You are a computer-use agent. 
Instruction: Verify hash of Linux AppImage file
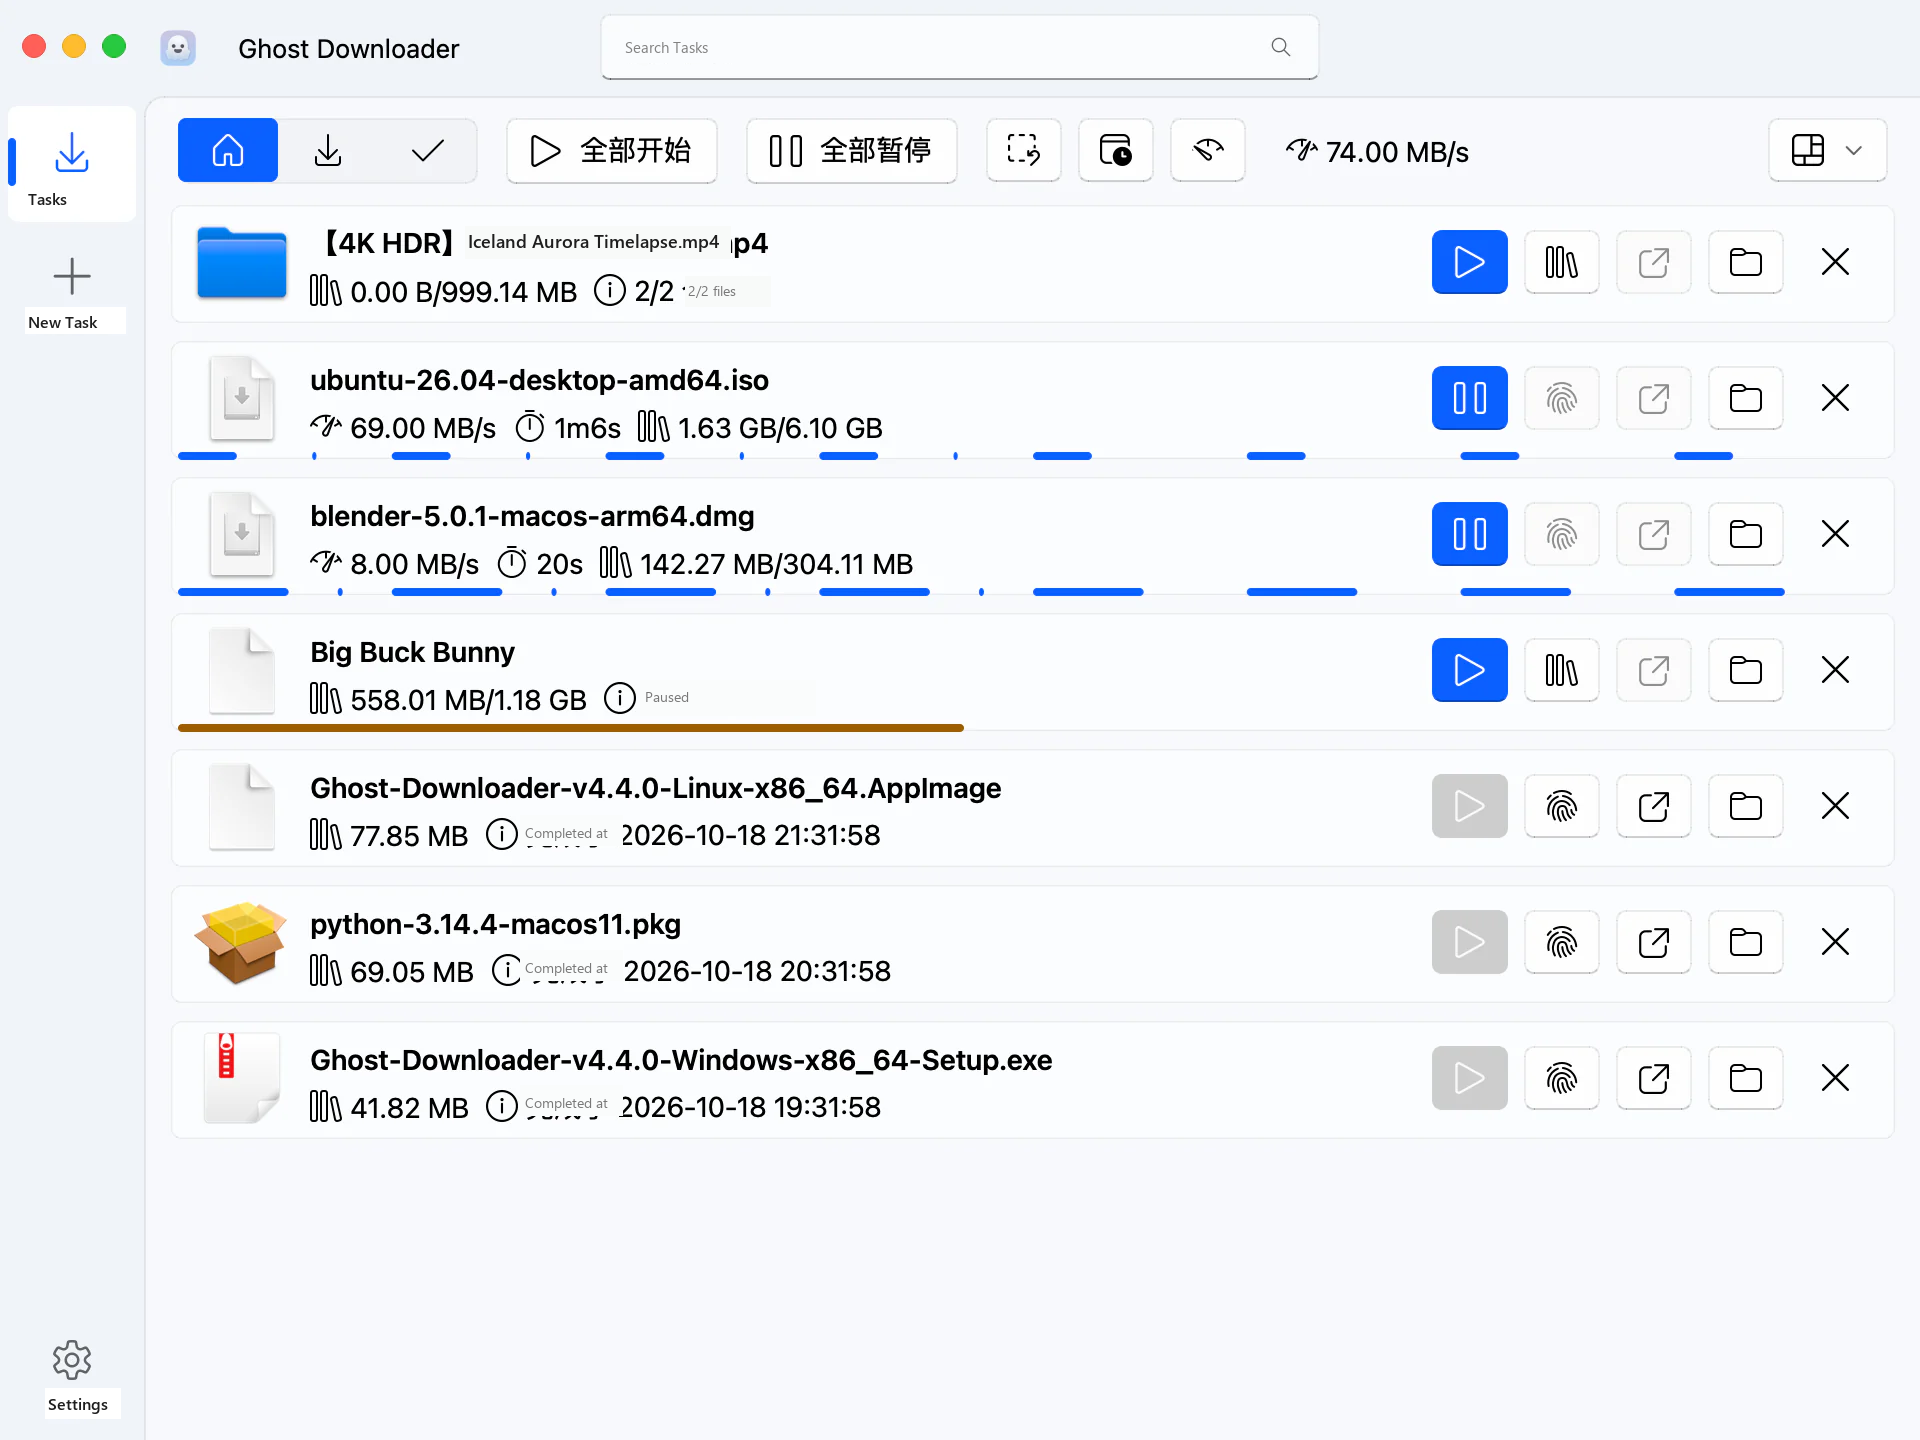click(1562, 806)
